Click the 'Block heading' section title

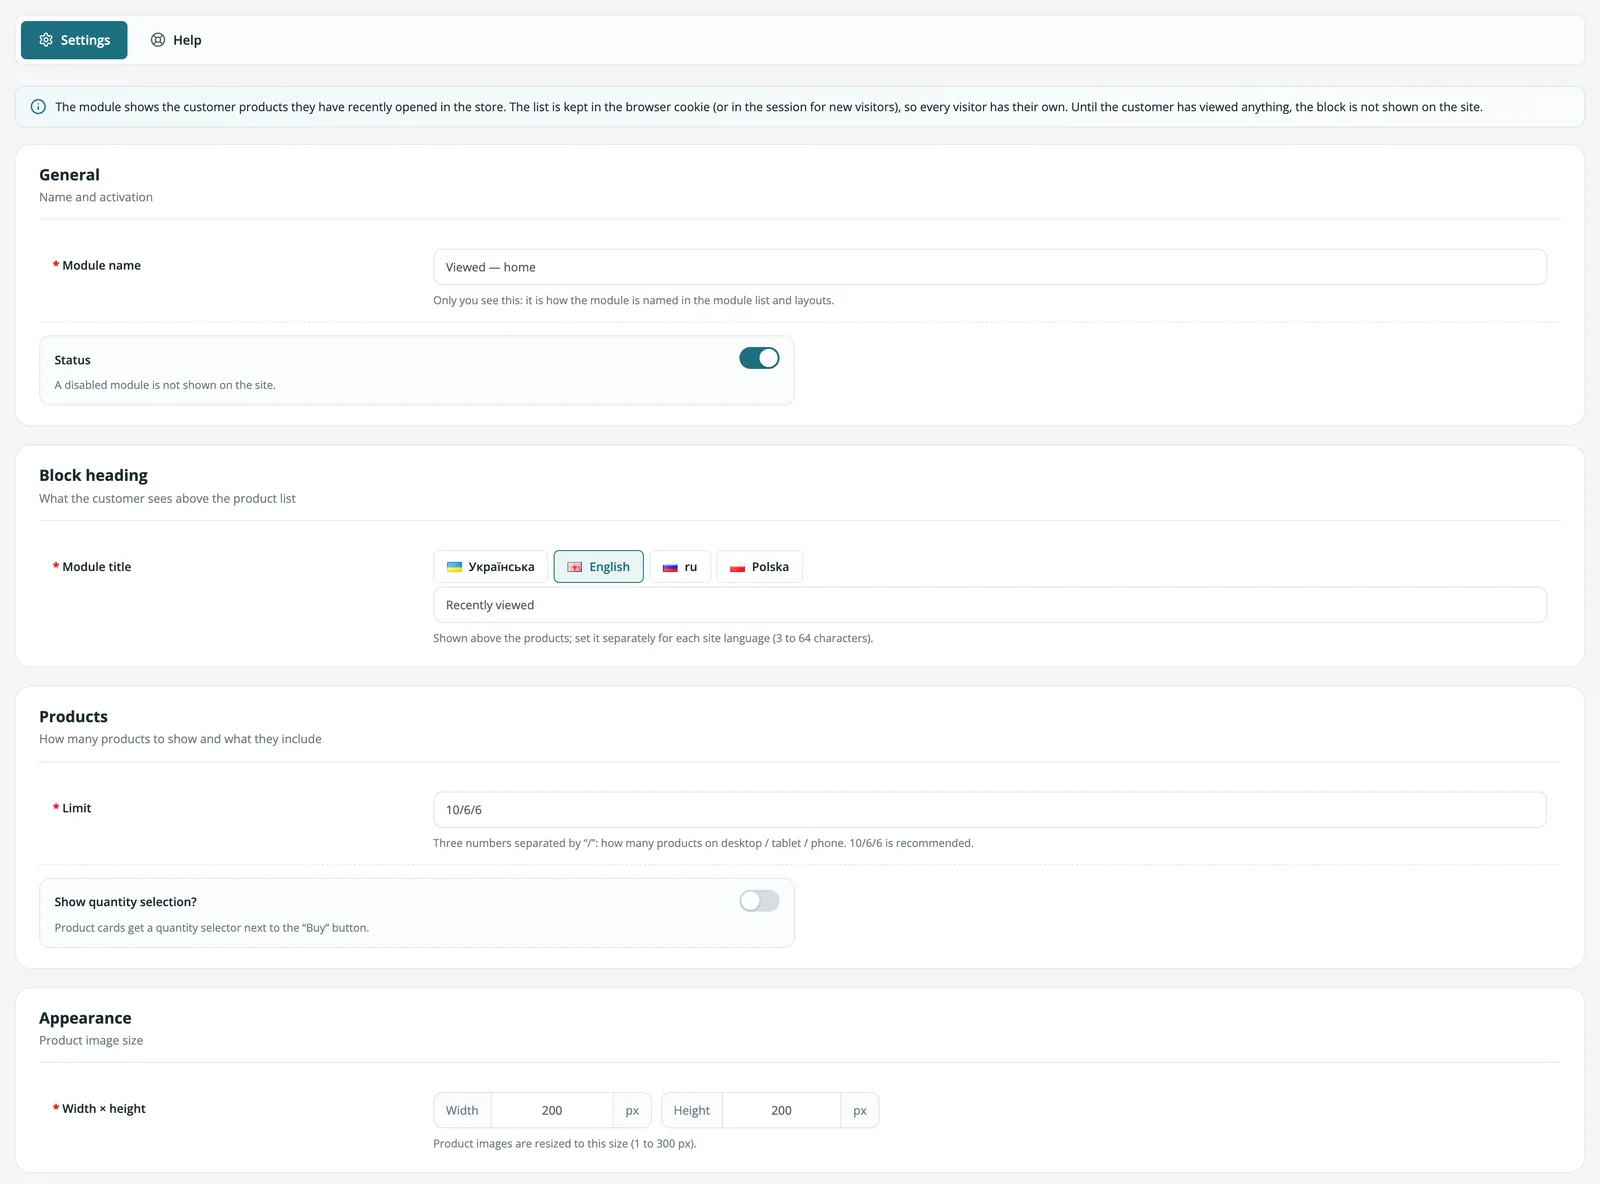pyautogui.click(x=93, y=476)
